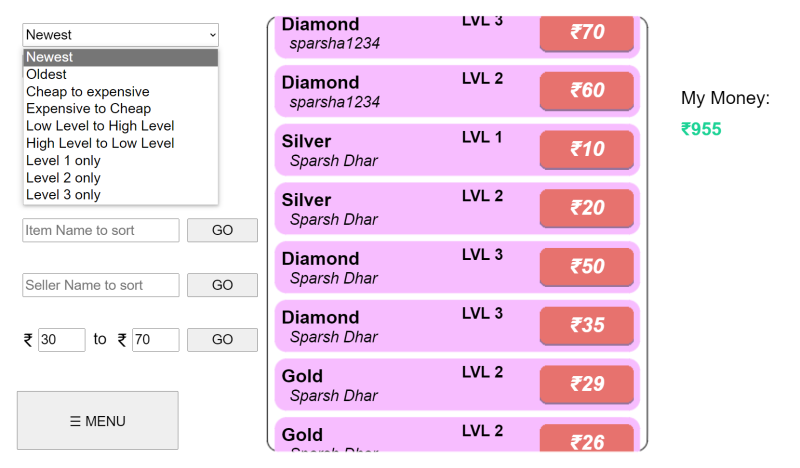The width and height of the screenshot is (800, 468).
Task: Pick High Level to Low Level
Action: [120, 143]
